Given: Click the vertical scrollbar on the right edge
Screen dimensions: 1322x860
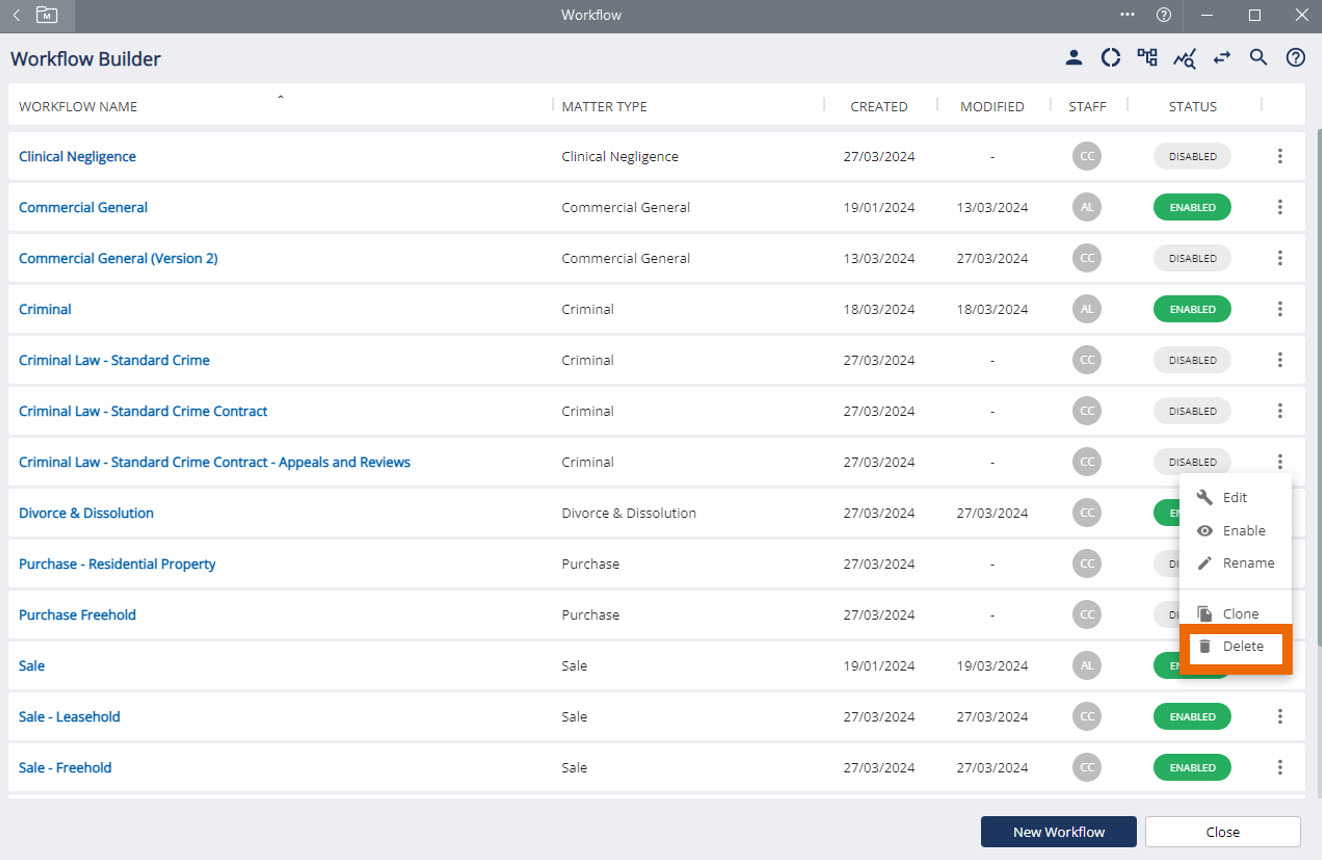Looking at the screenshot, I should pos(1316,400).
